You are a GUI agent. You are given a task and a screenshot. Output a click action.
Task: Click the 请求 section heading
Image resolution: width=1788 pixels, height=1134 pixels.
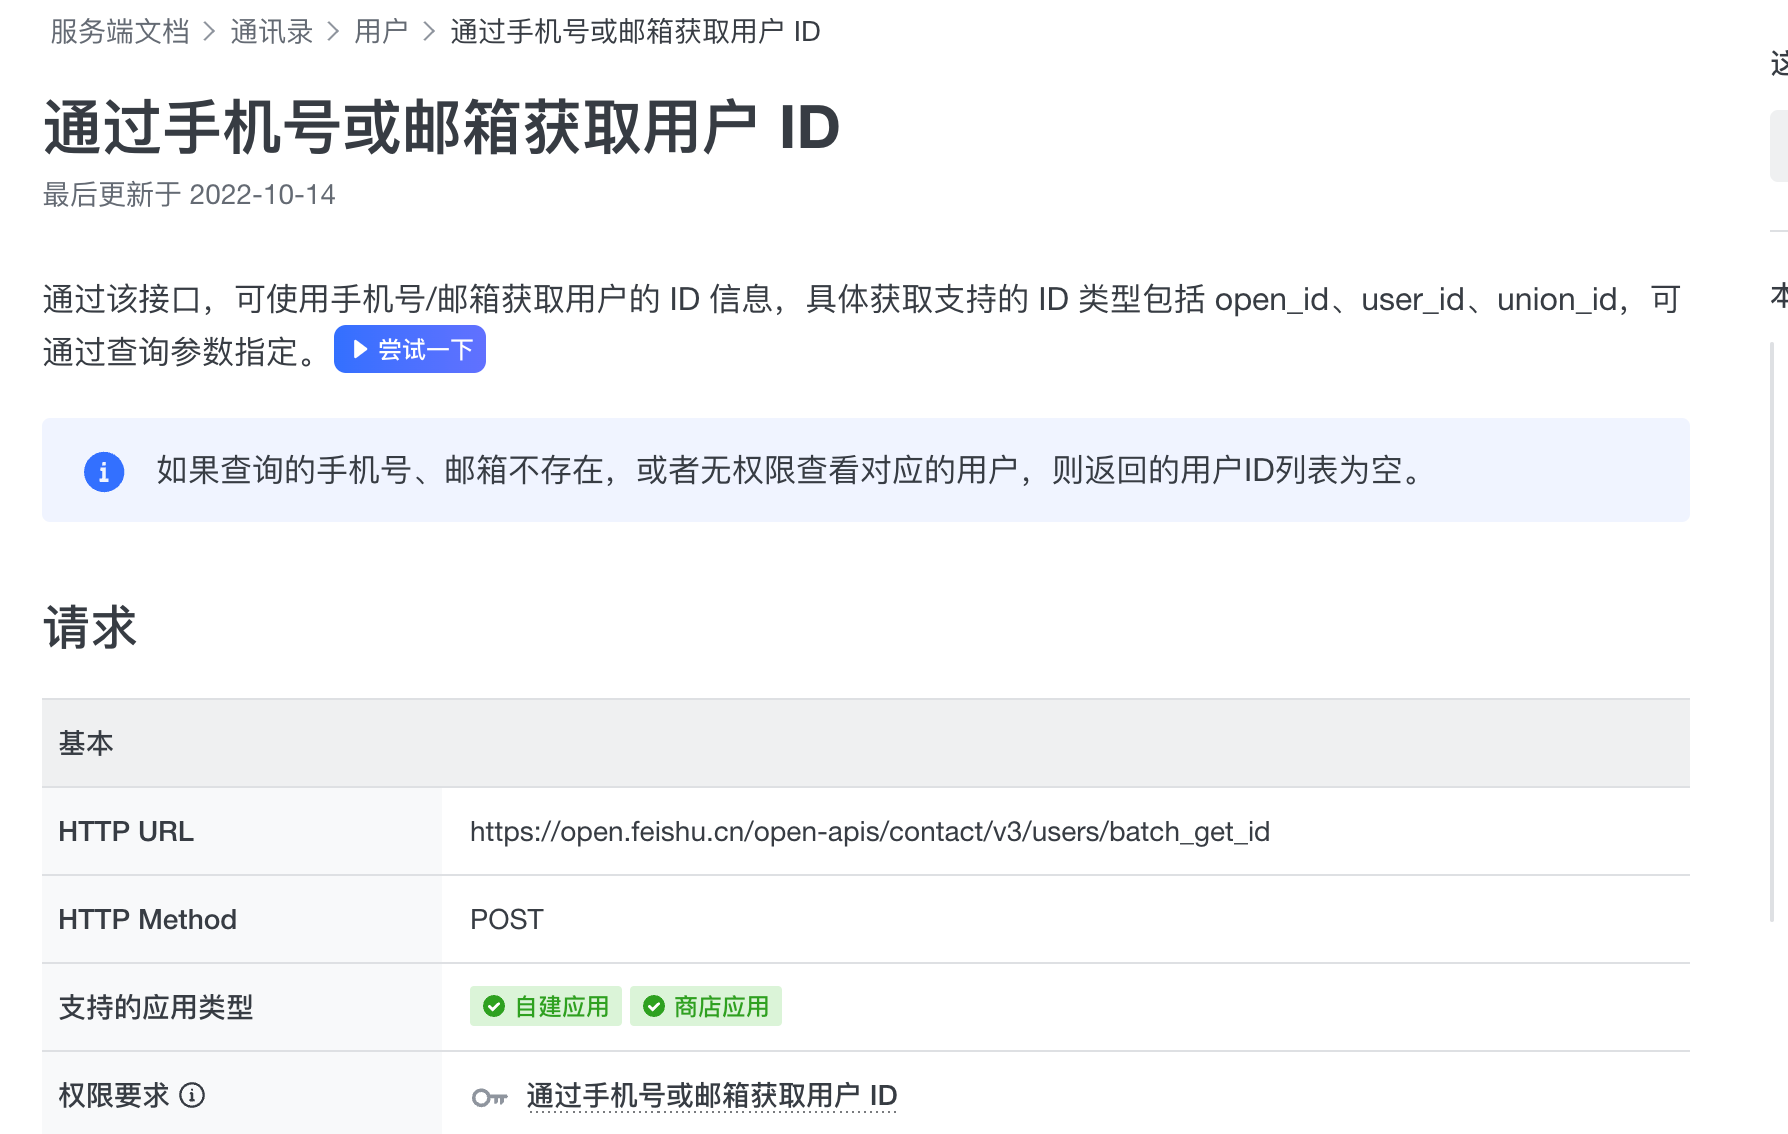point(90,627)
